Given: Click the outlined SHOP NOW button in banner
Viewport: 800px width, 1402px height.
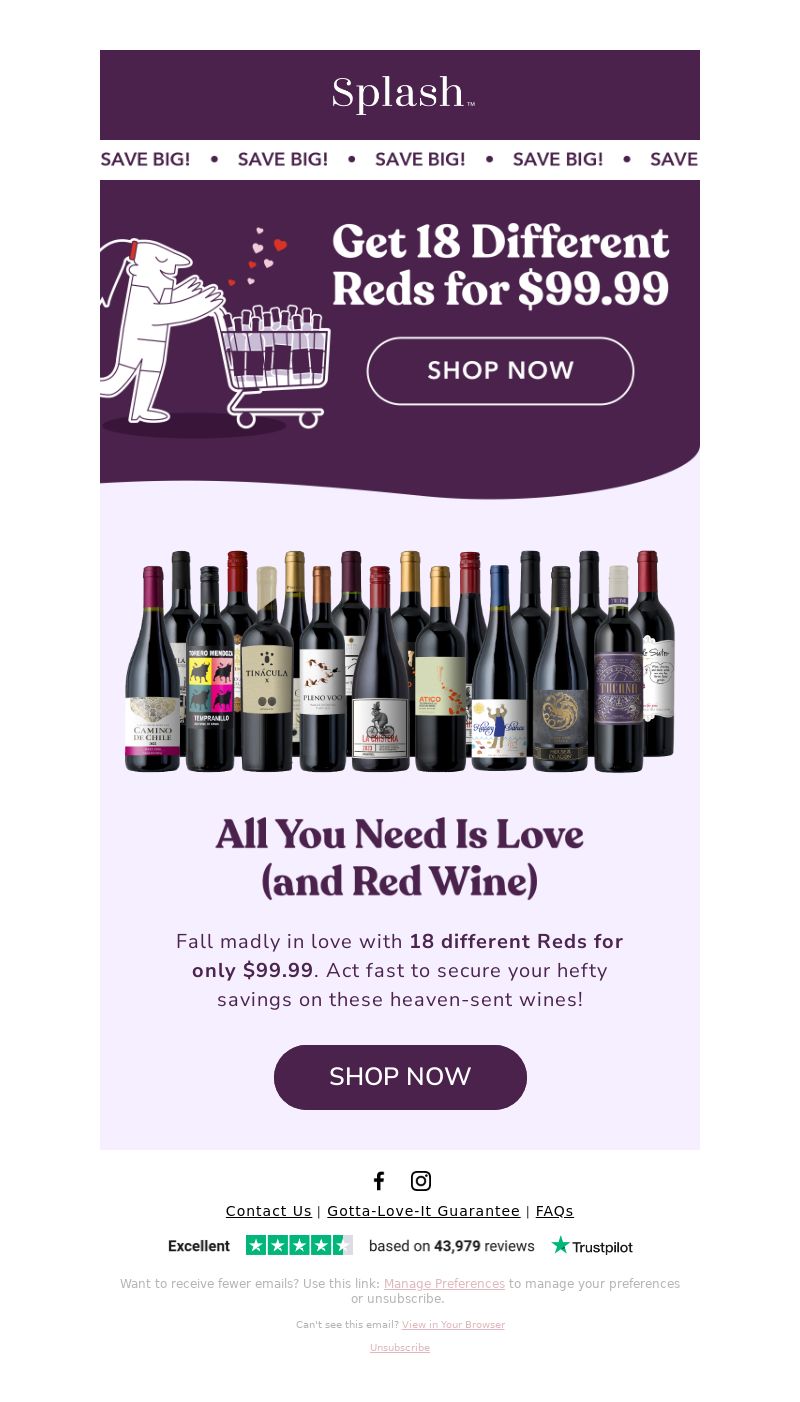Looking at the screenshot, I should pyautogui.click(x=500, y=371).
